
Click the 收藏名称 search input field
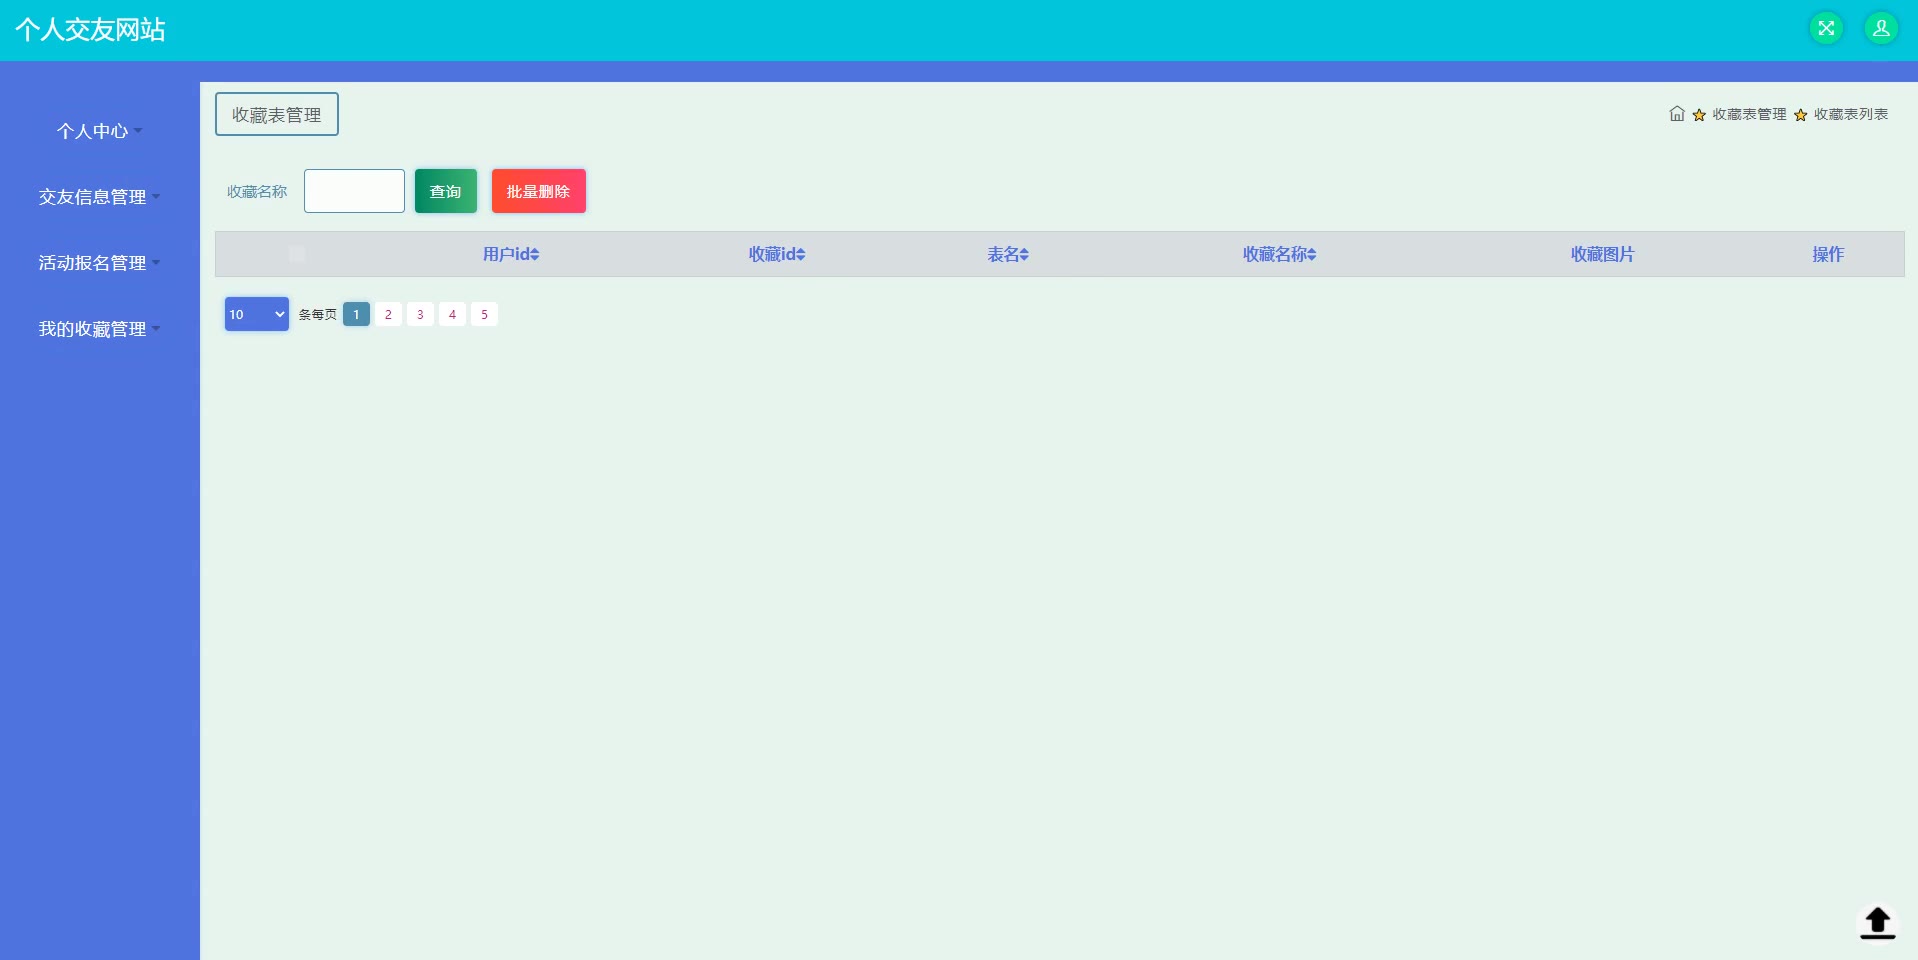pyautogui.click(x=354, y=191)
